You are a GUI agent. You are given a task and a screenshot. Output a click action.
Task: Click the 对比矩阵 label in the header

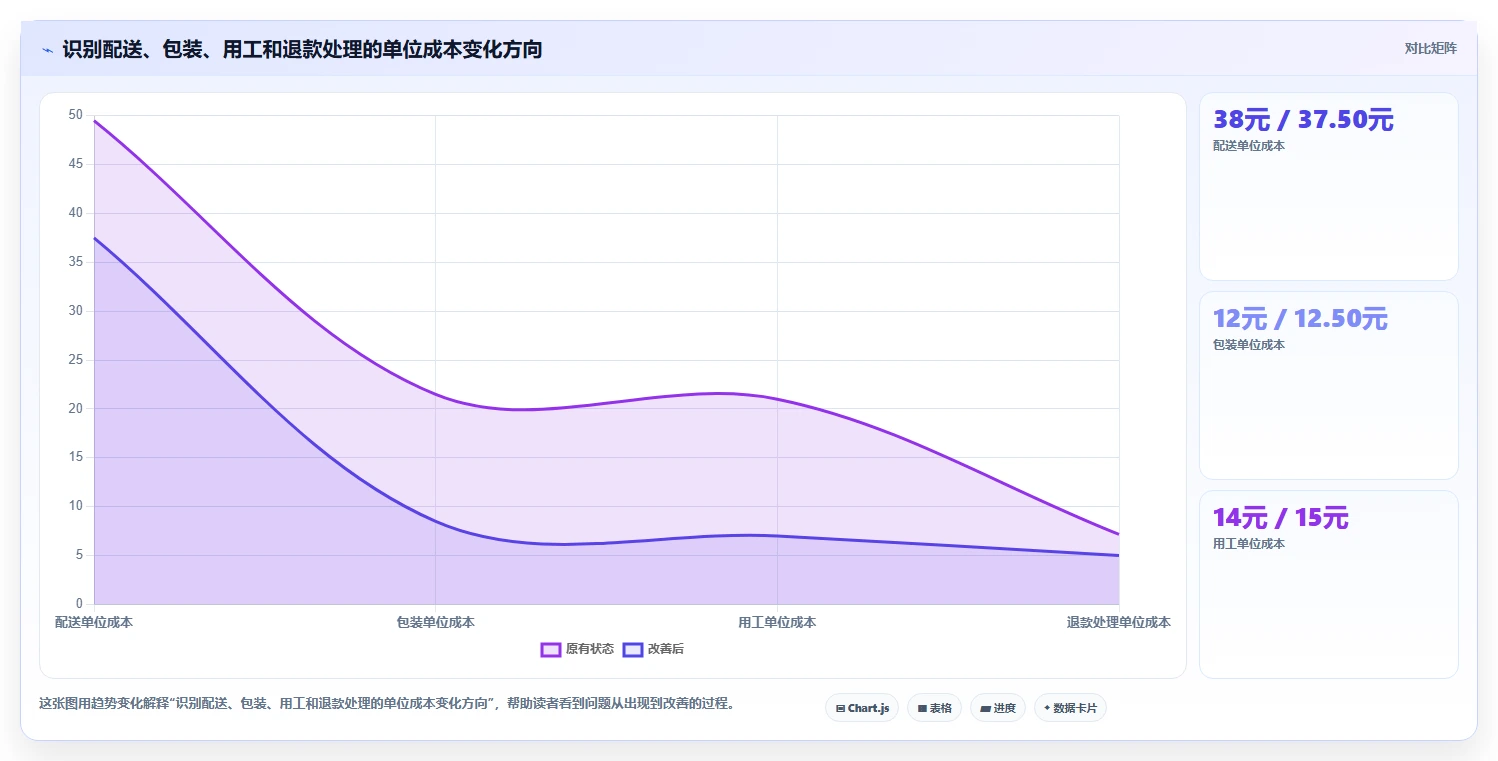click(x=1431, y=49)
